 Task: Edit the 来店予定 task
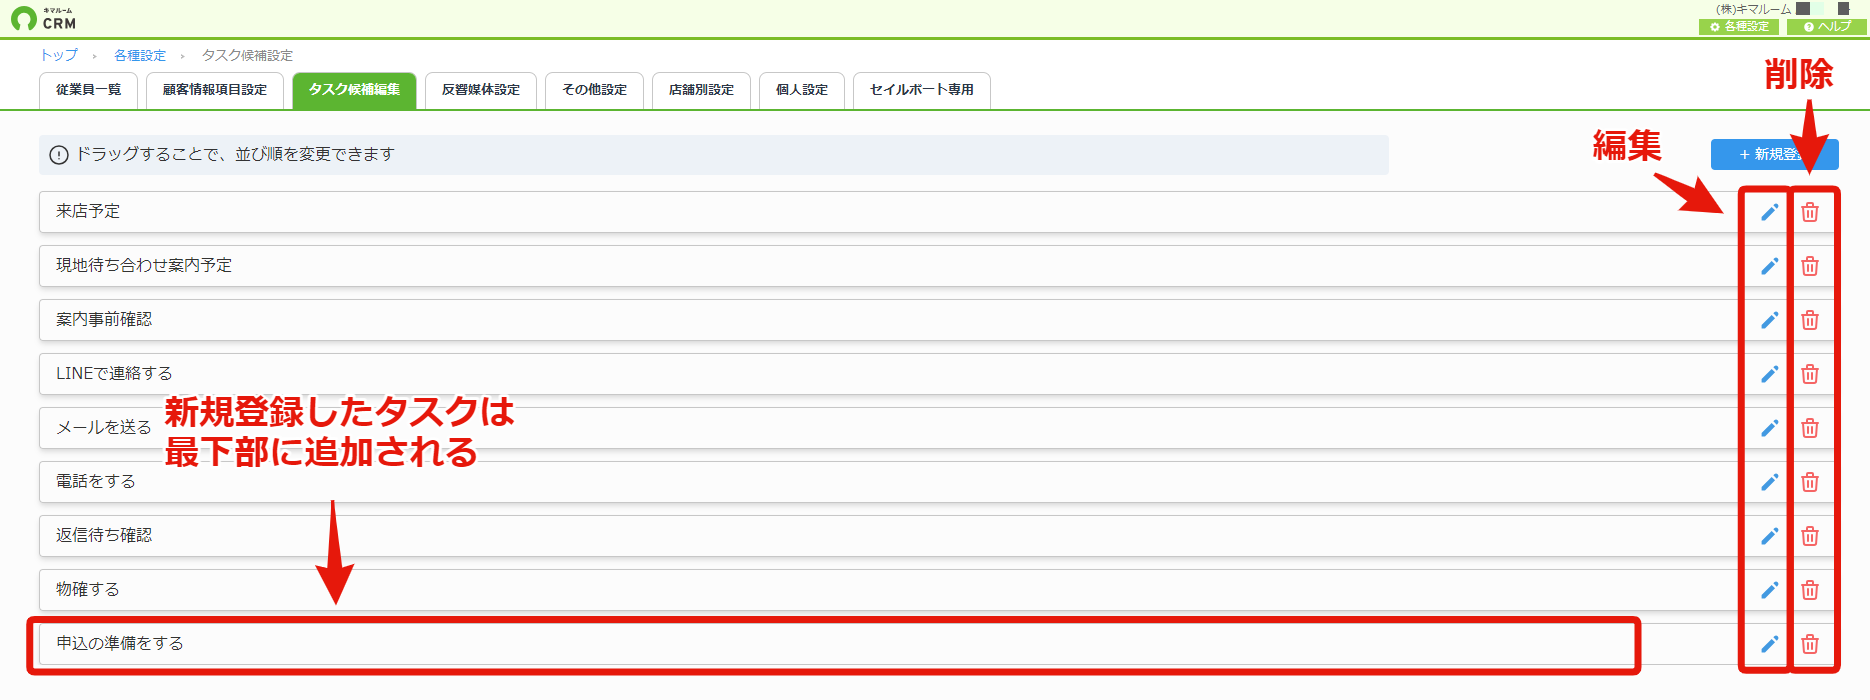[1769, 212]
